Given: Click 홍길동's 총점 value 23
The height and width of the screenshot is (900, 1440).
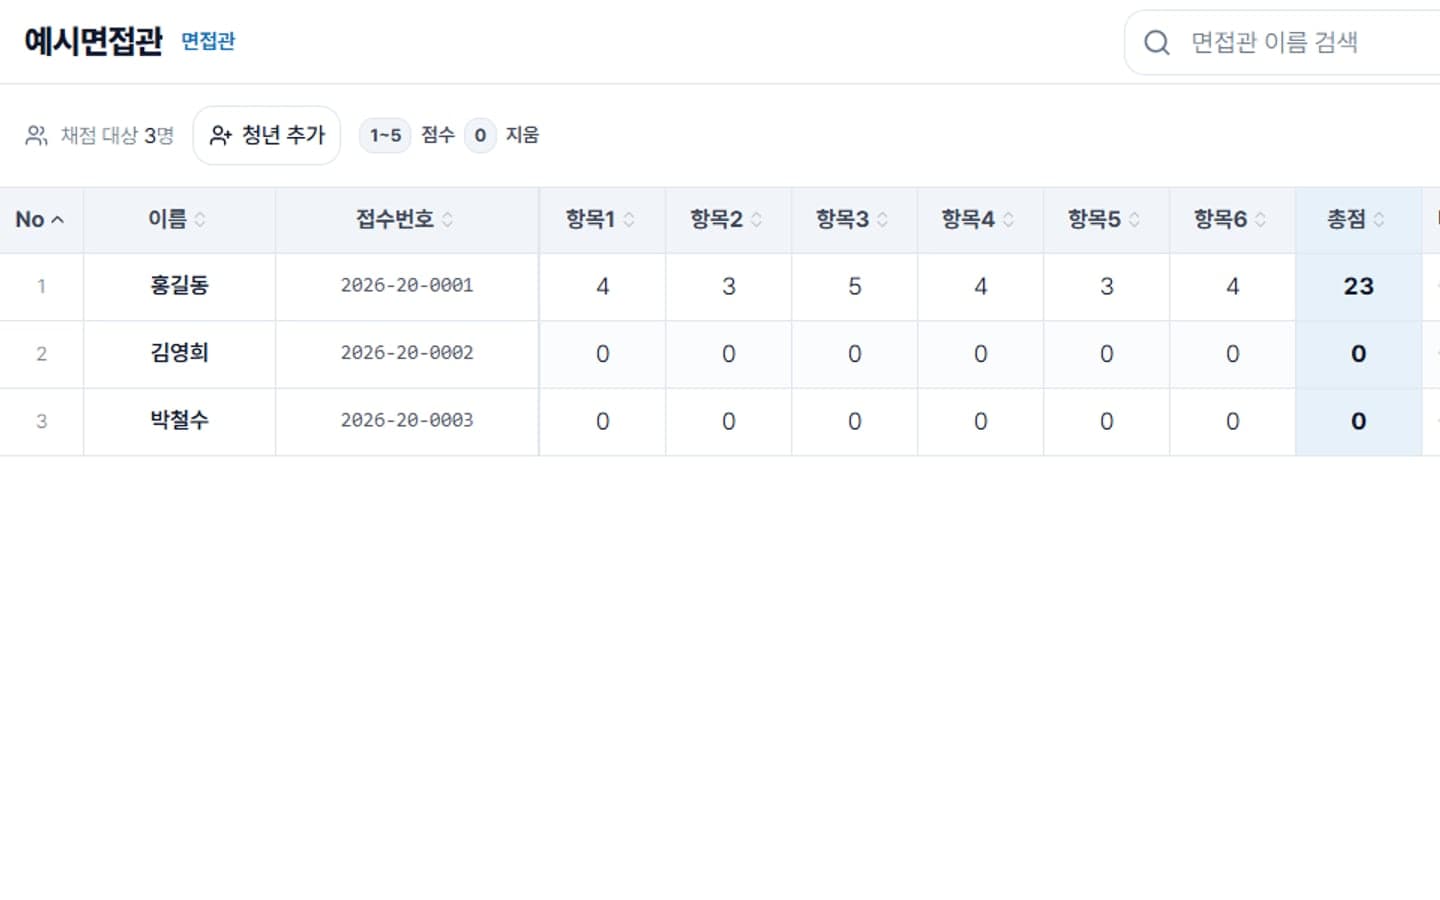Looking at the screenshot, I should pyautogui.click(x=1359, y=287).
